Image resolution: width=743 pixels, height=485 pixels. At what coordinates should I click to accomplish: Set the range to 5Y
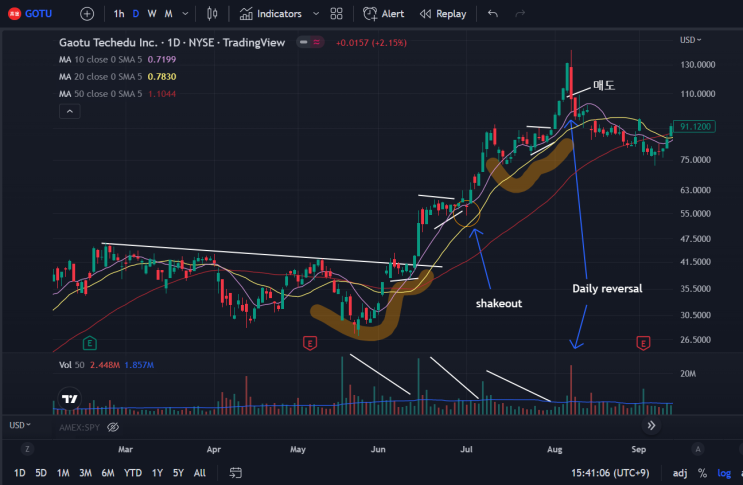click(178, 473)
